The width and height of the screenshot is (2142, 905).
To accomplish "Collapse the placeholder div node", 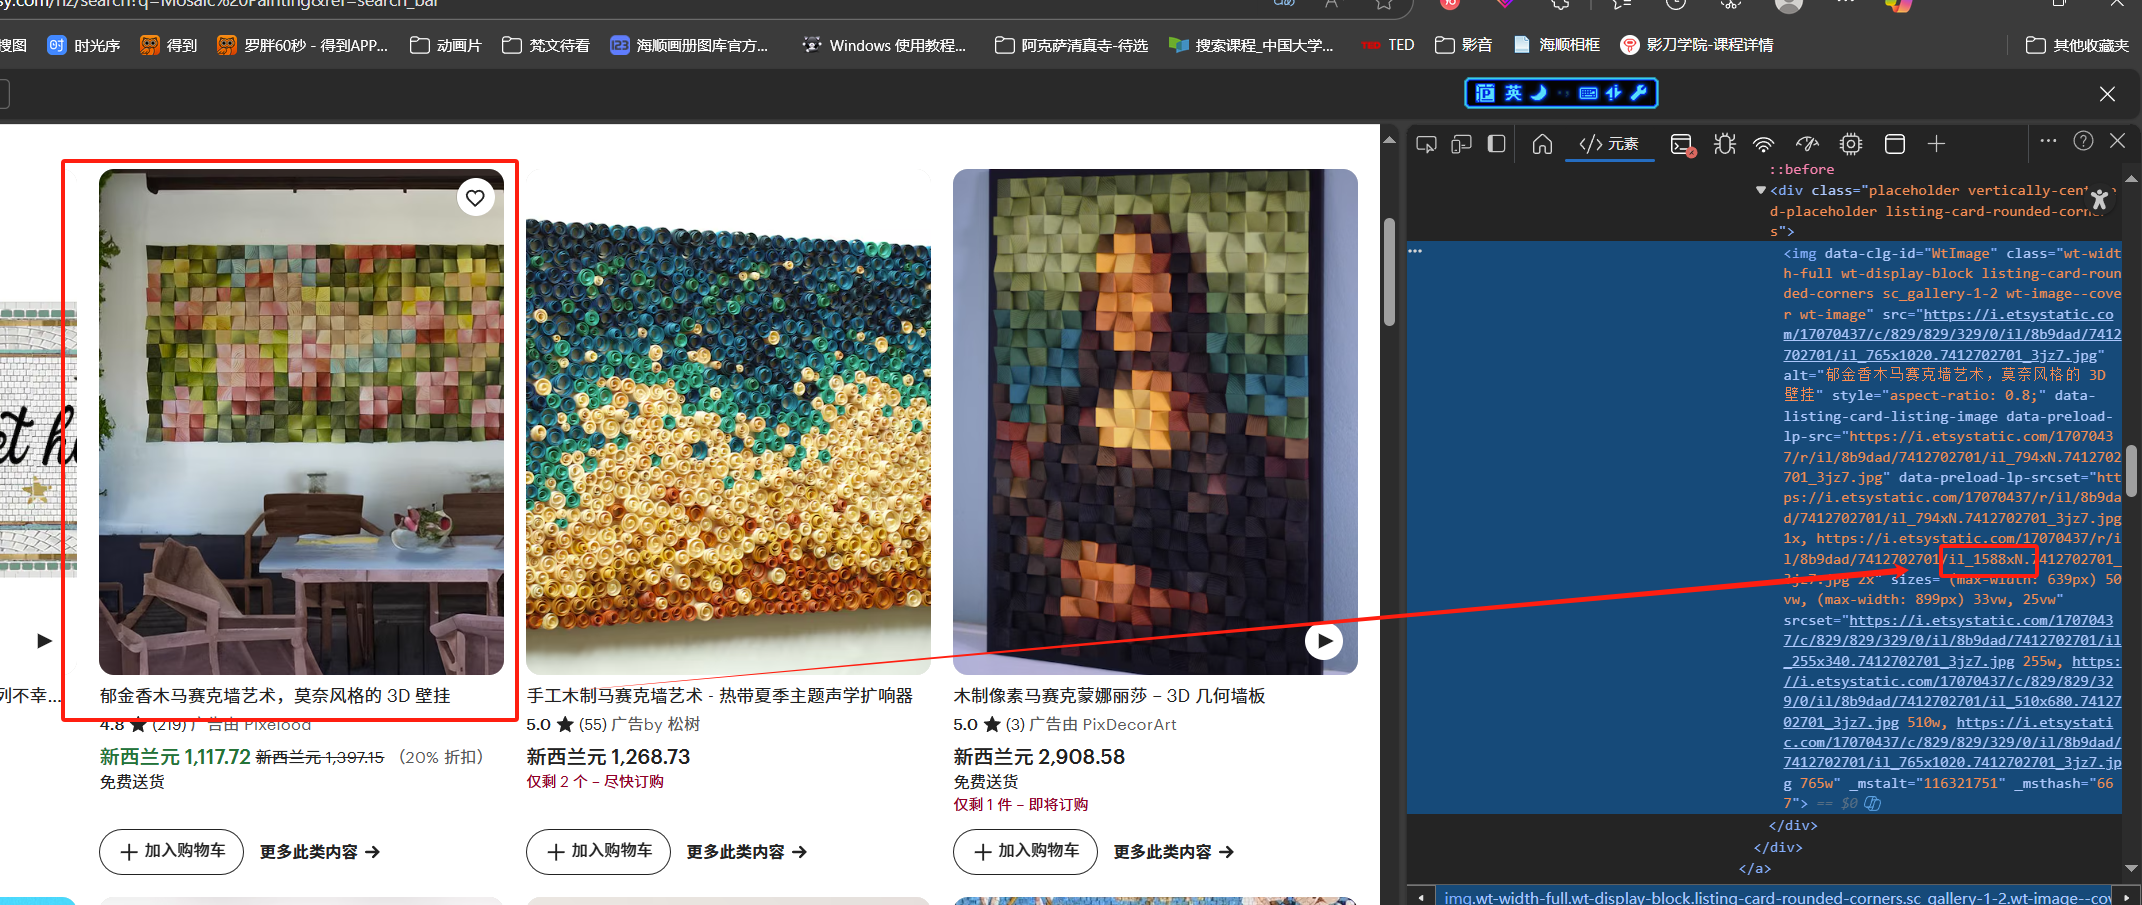I will pyautogui.click(x=1761, y=190).
